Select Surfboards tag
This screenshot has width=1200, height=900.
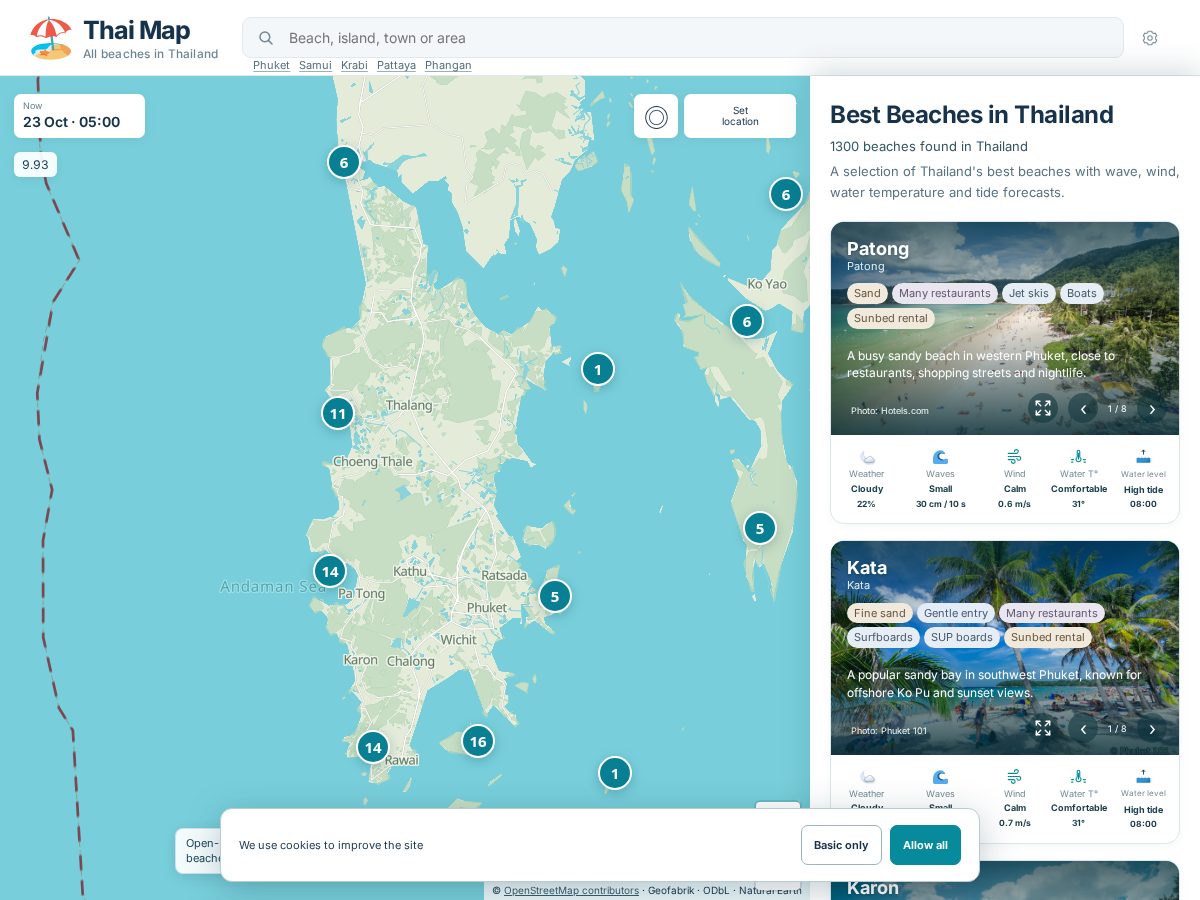[x=883, y=637]
